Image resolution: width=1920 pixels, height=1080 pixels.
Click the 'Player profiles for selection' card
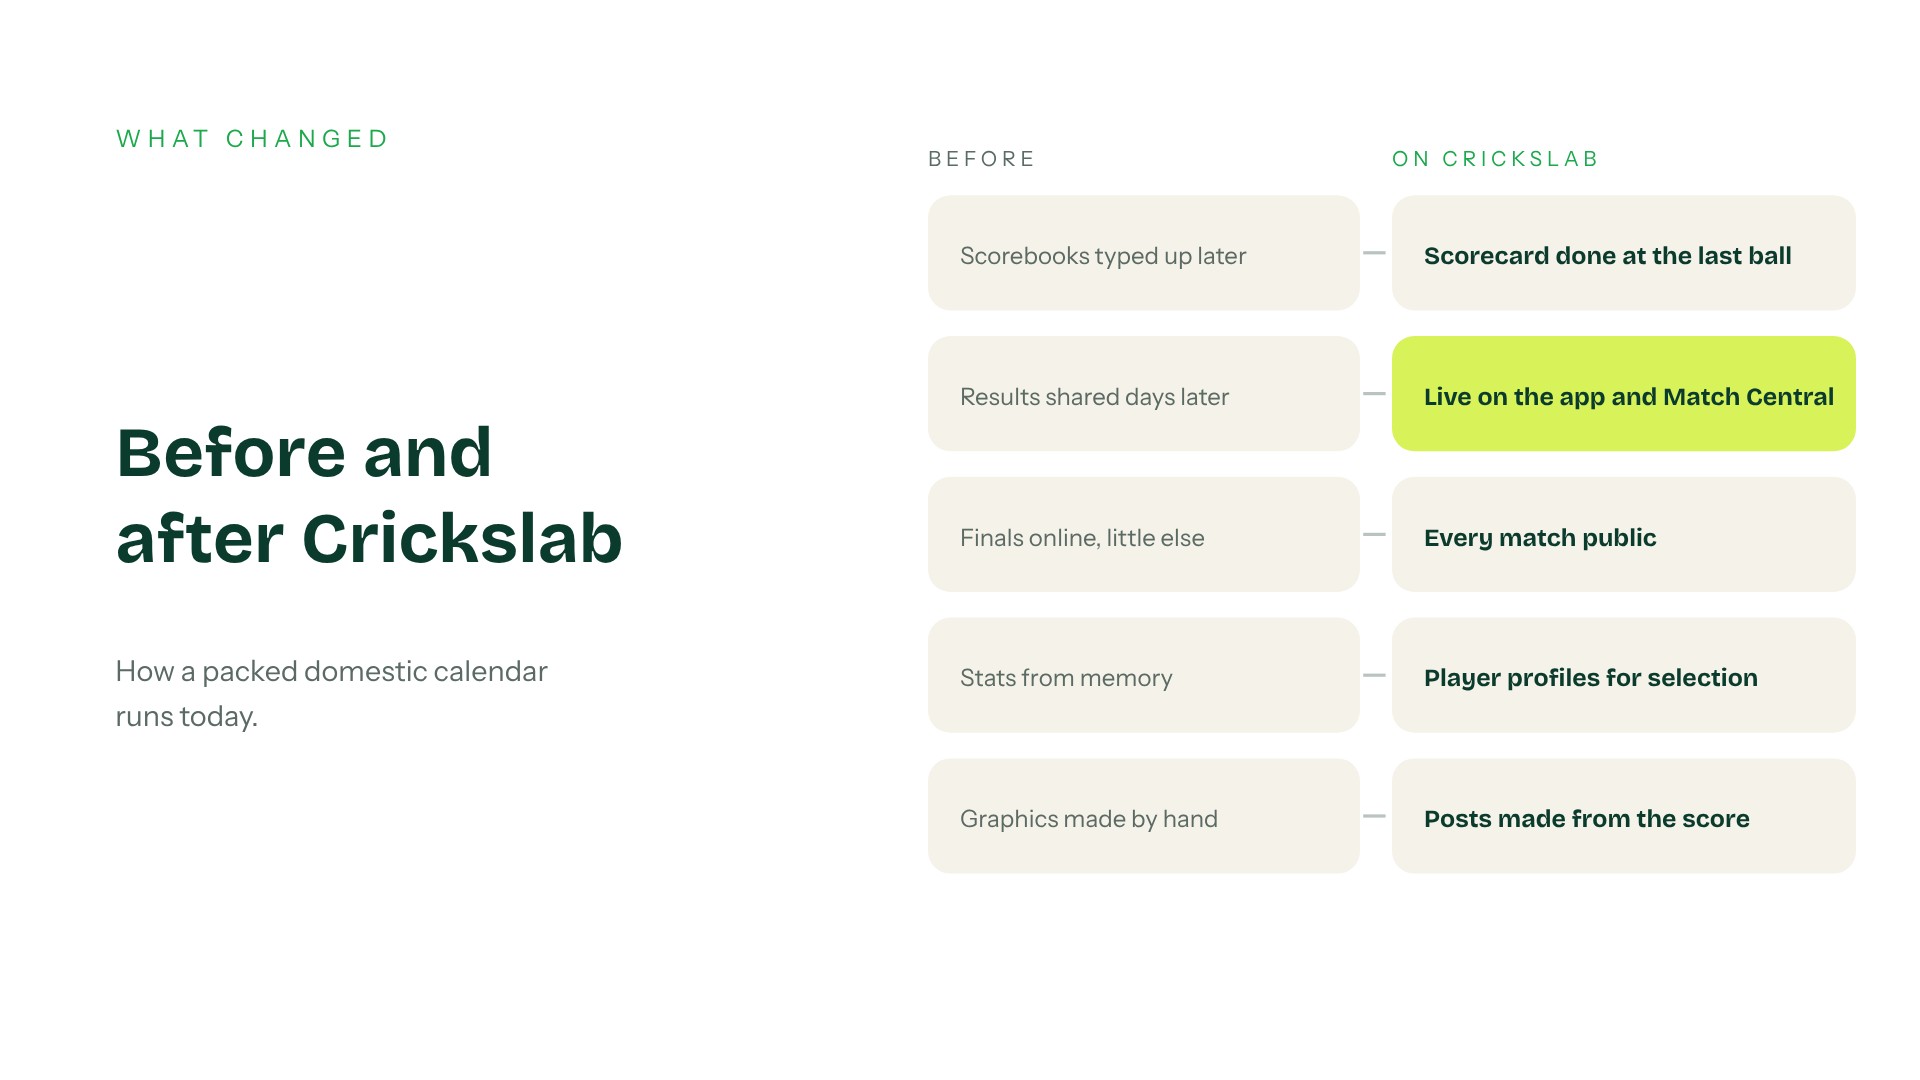(x=1623, y=675)
